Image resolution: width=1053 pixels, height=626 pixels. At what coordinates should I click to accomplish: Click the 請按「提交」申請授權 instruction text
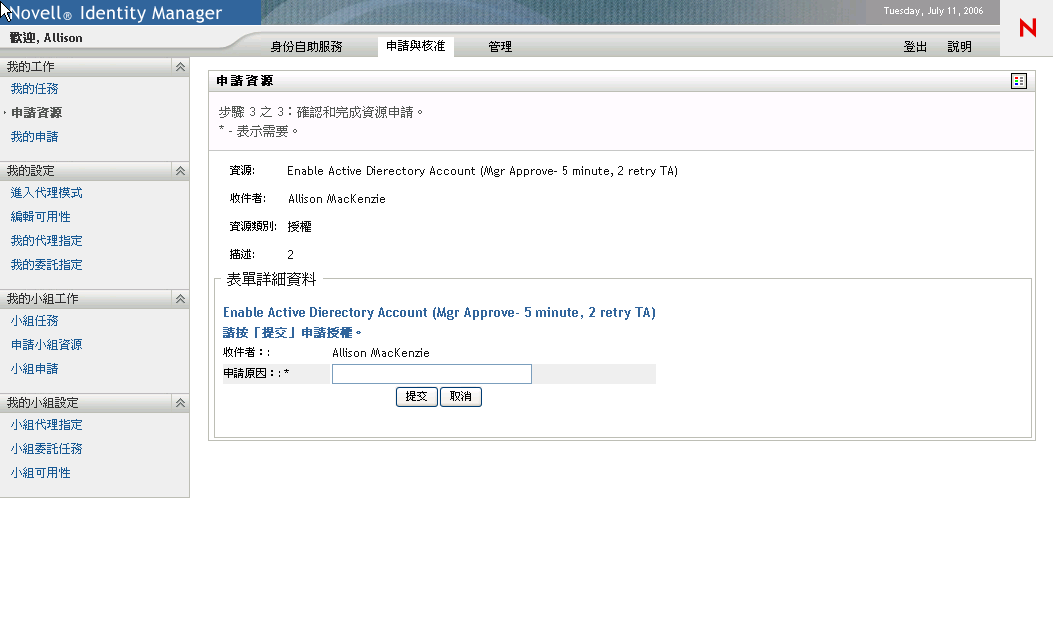coord(292,332)
